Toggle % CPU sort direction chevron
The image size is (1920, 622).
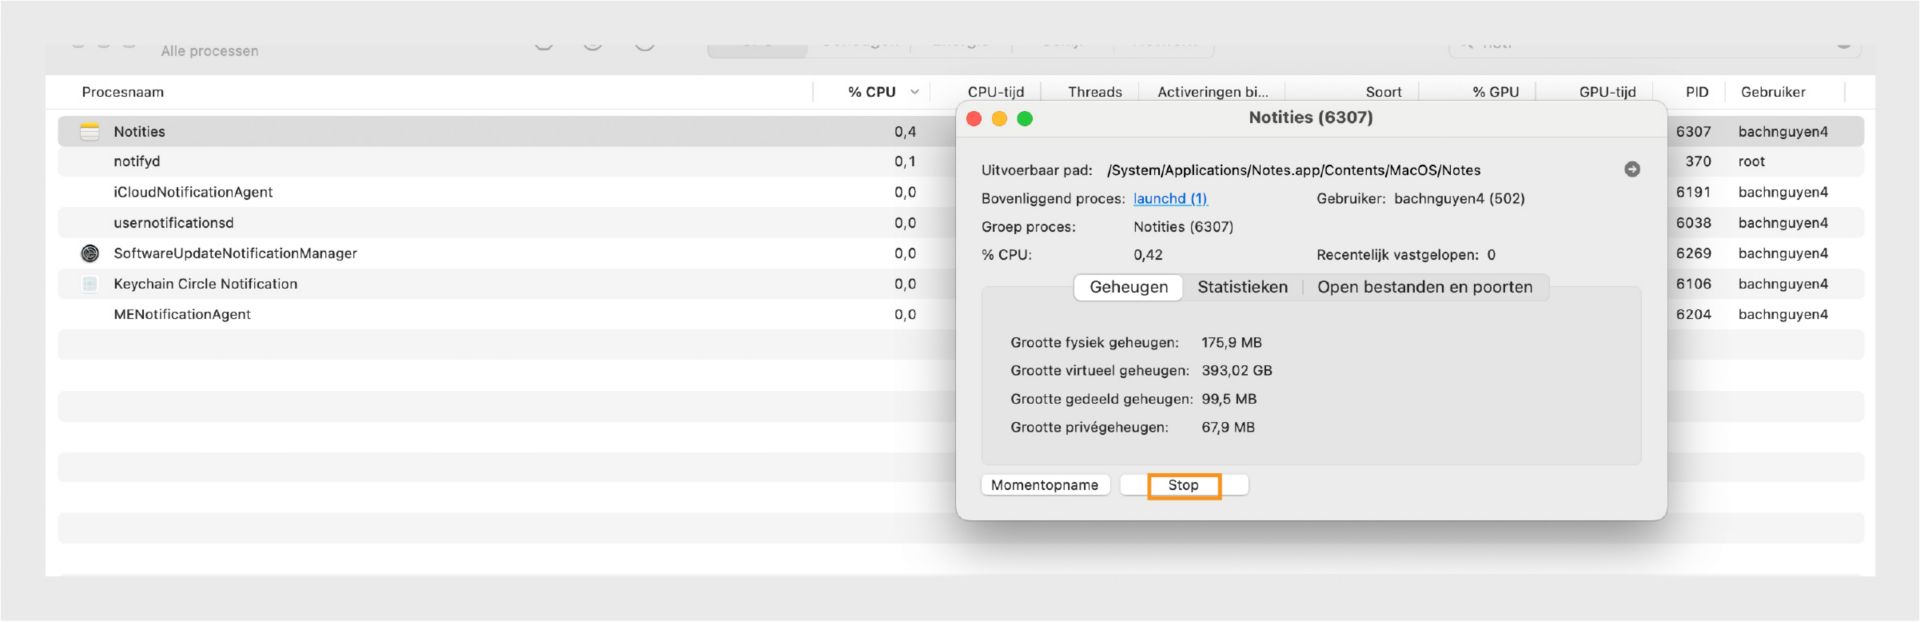click(x=914, y=92)
